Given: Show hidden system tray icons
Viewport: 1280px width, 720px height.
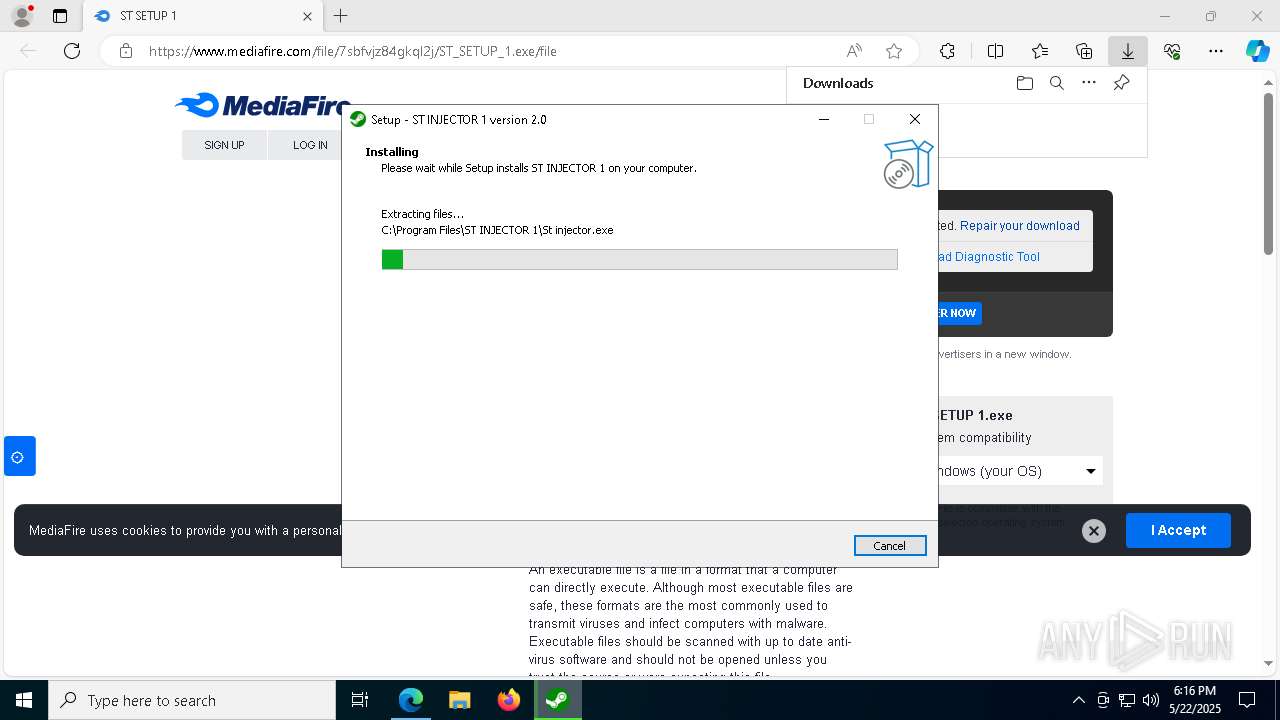Looking at the screenshot, I should tap(1078, 700).
